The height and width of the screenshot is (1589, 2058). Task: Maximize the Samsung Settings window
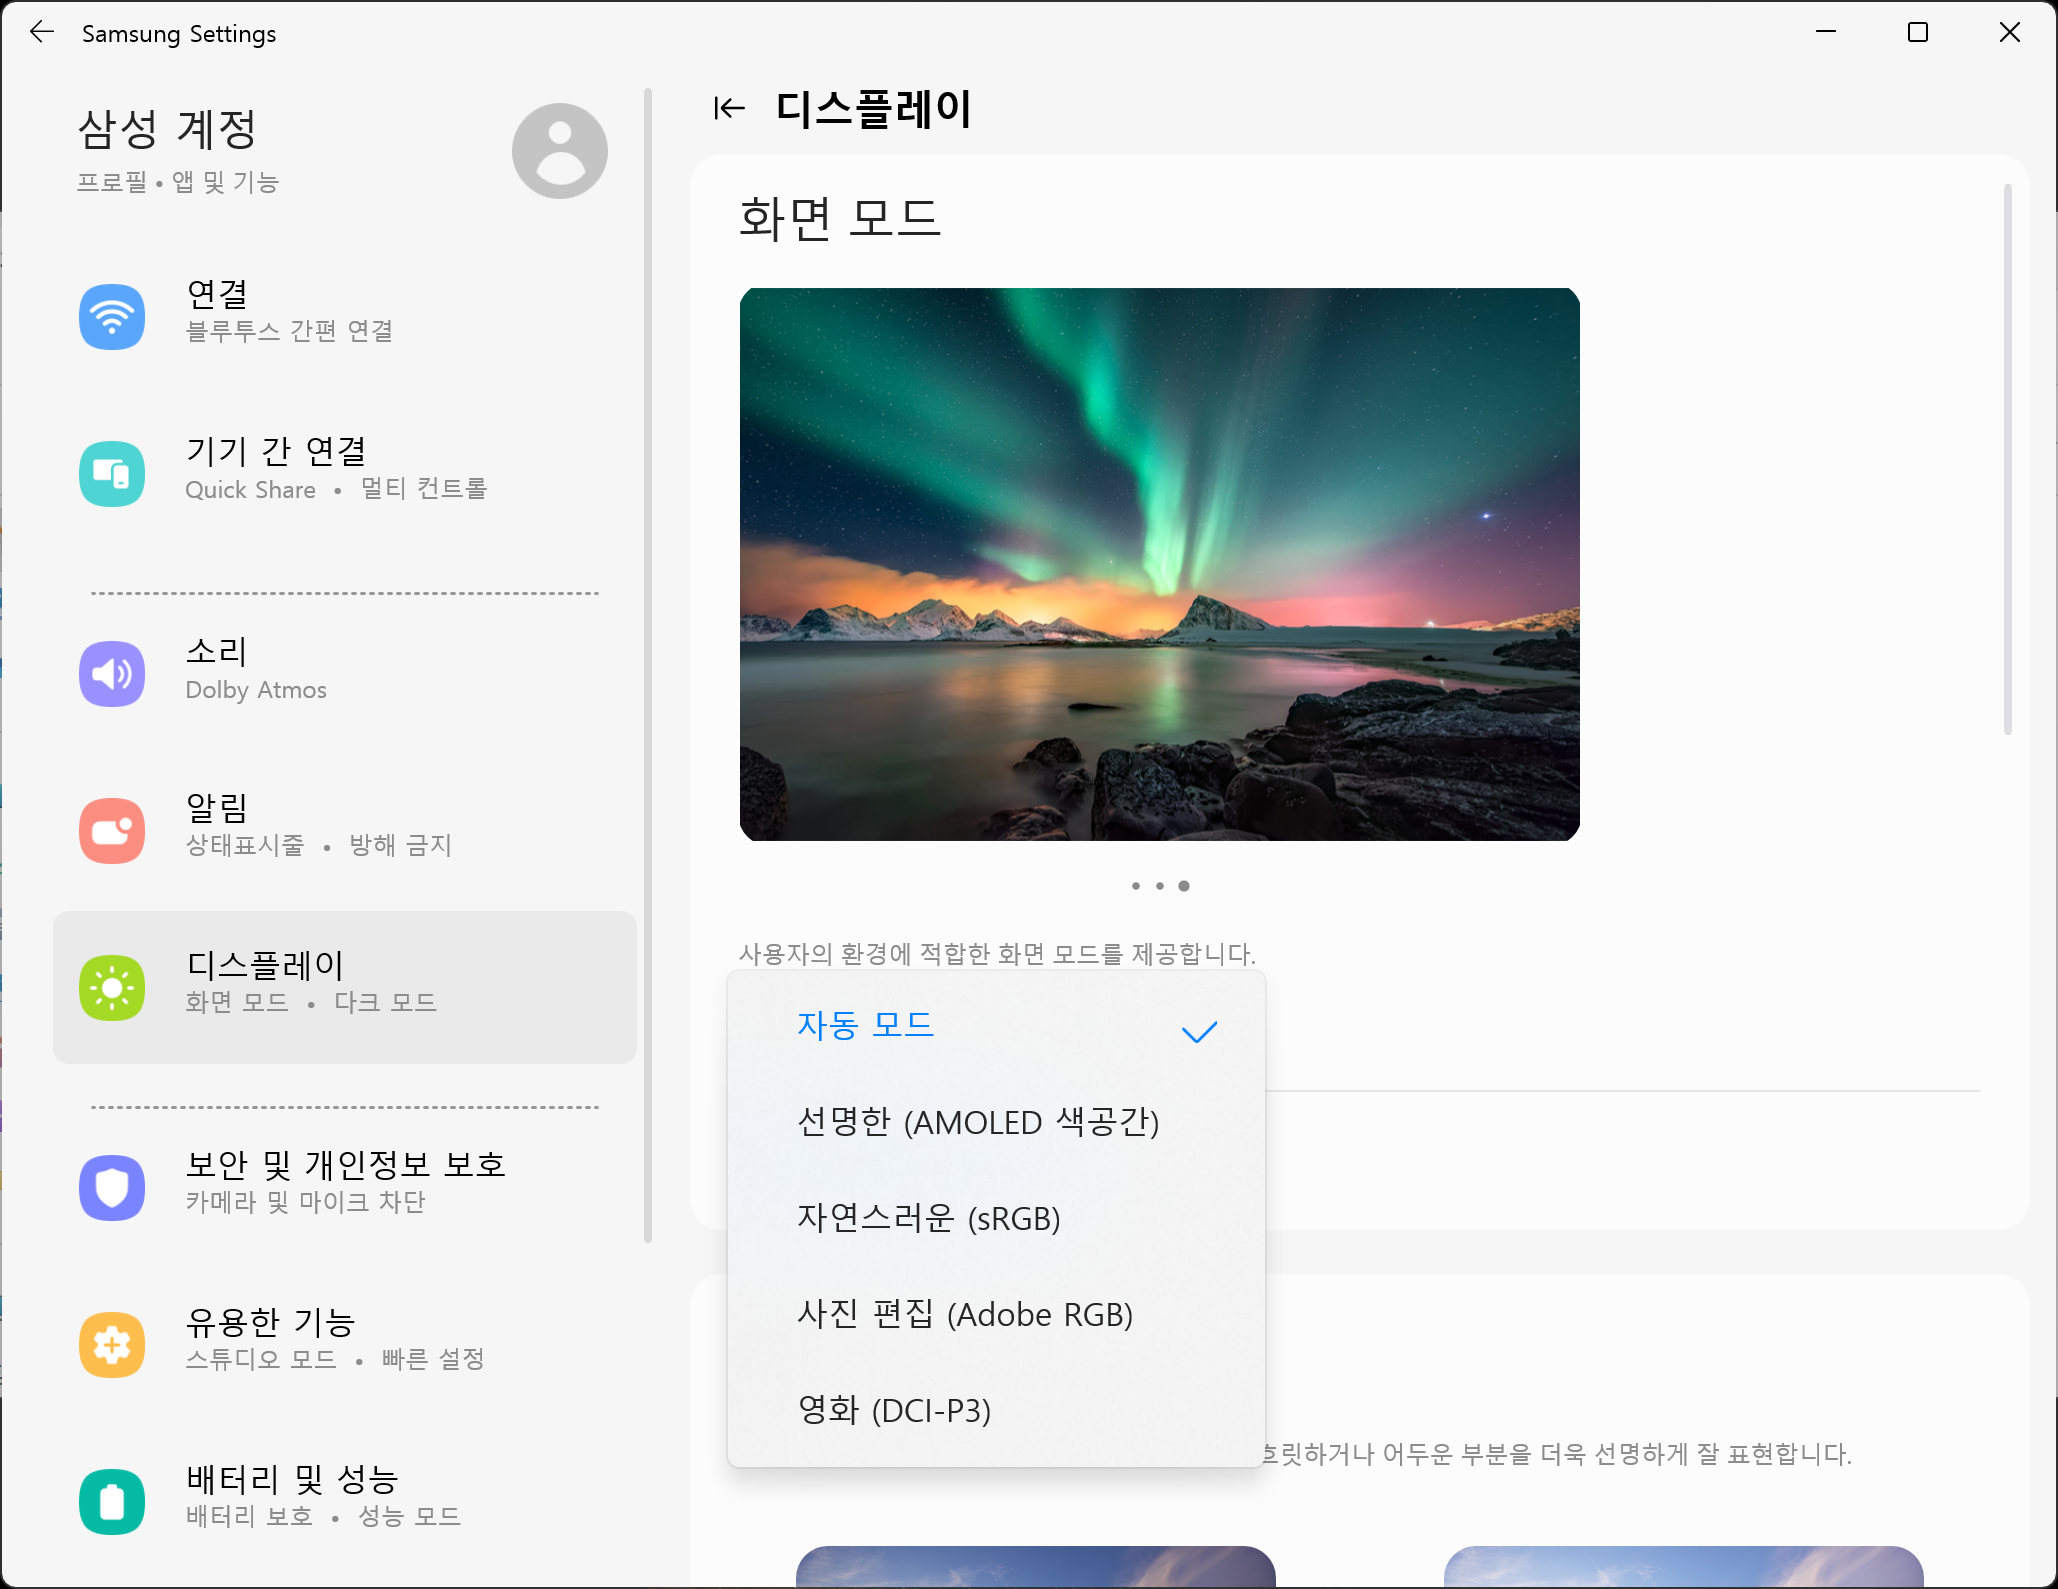1918,32
